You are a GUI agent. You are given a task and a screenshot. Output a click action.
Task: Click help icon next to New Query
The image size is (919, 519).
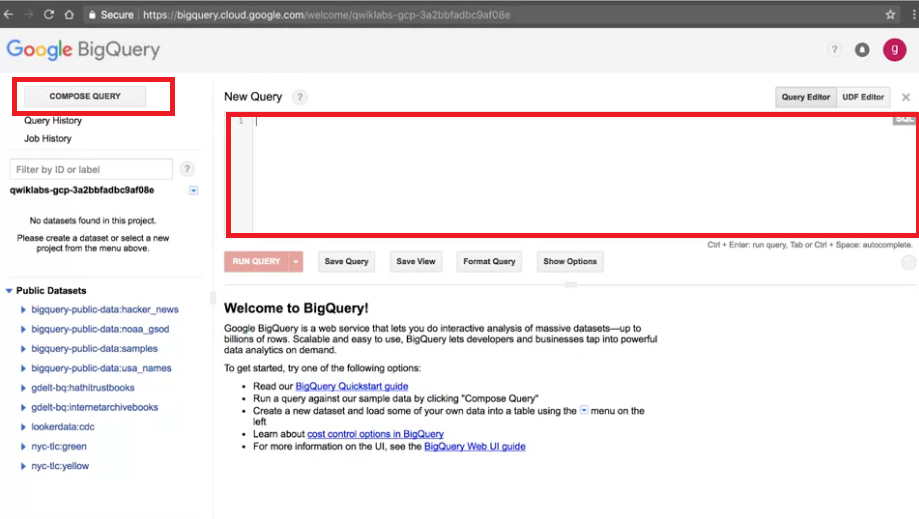pyautogui.click(x=299, y=97)
